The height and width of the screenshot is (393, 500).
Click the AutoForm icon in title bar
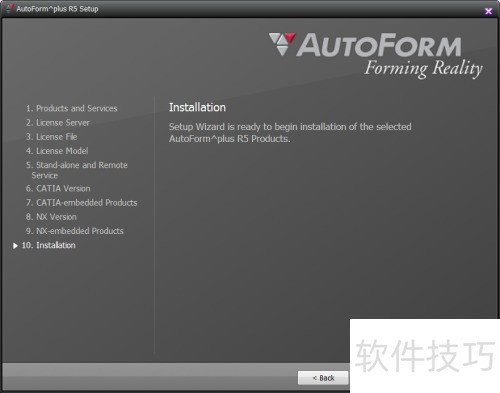[x=10, y=8]
